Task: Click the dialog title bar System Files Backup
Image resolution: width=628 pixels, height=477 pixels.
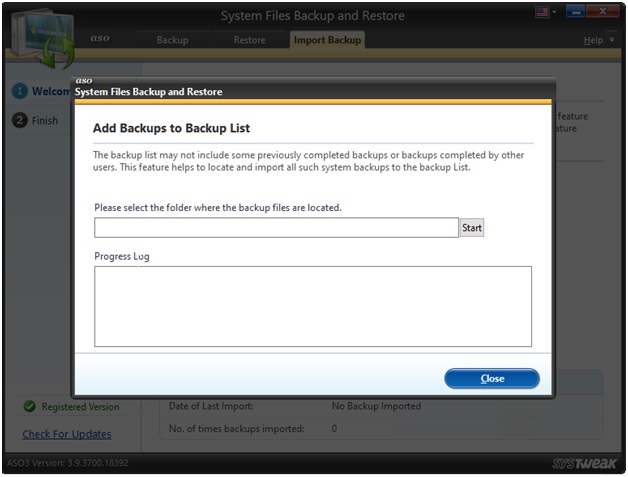Action: [x=149, y=92]
